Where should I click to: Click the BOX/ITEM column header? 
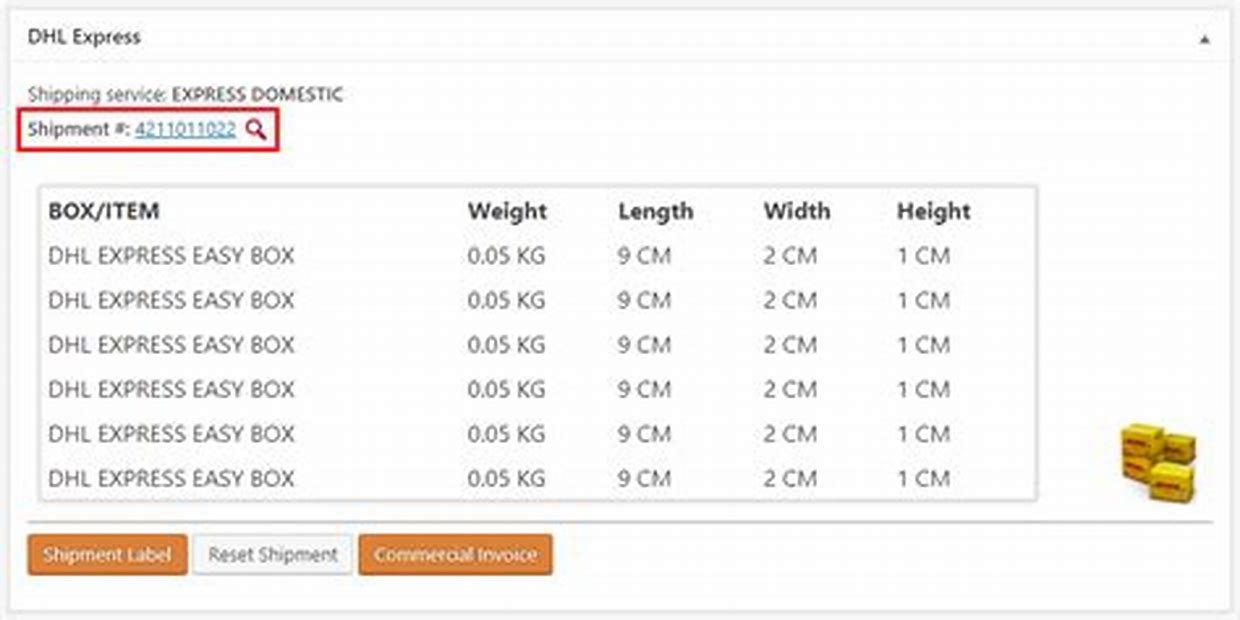[104, 212]
